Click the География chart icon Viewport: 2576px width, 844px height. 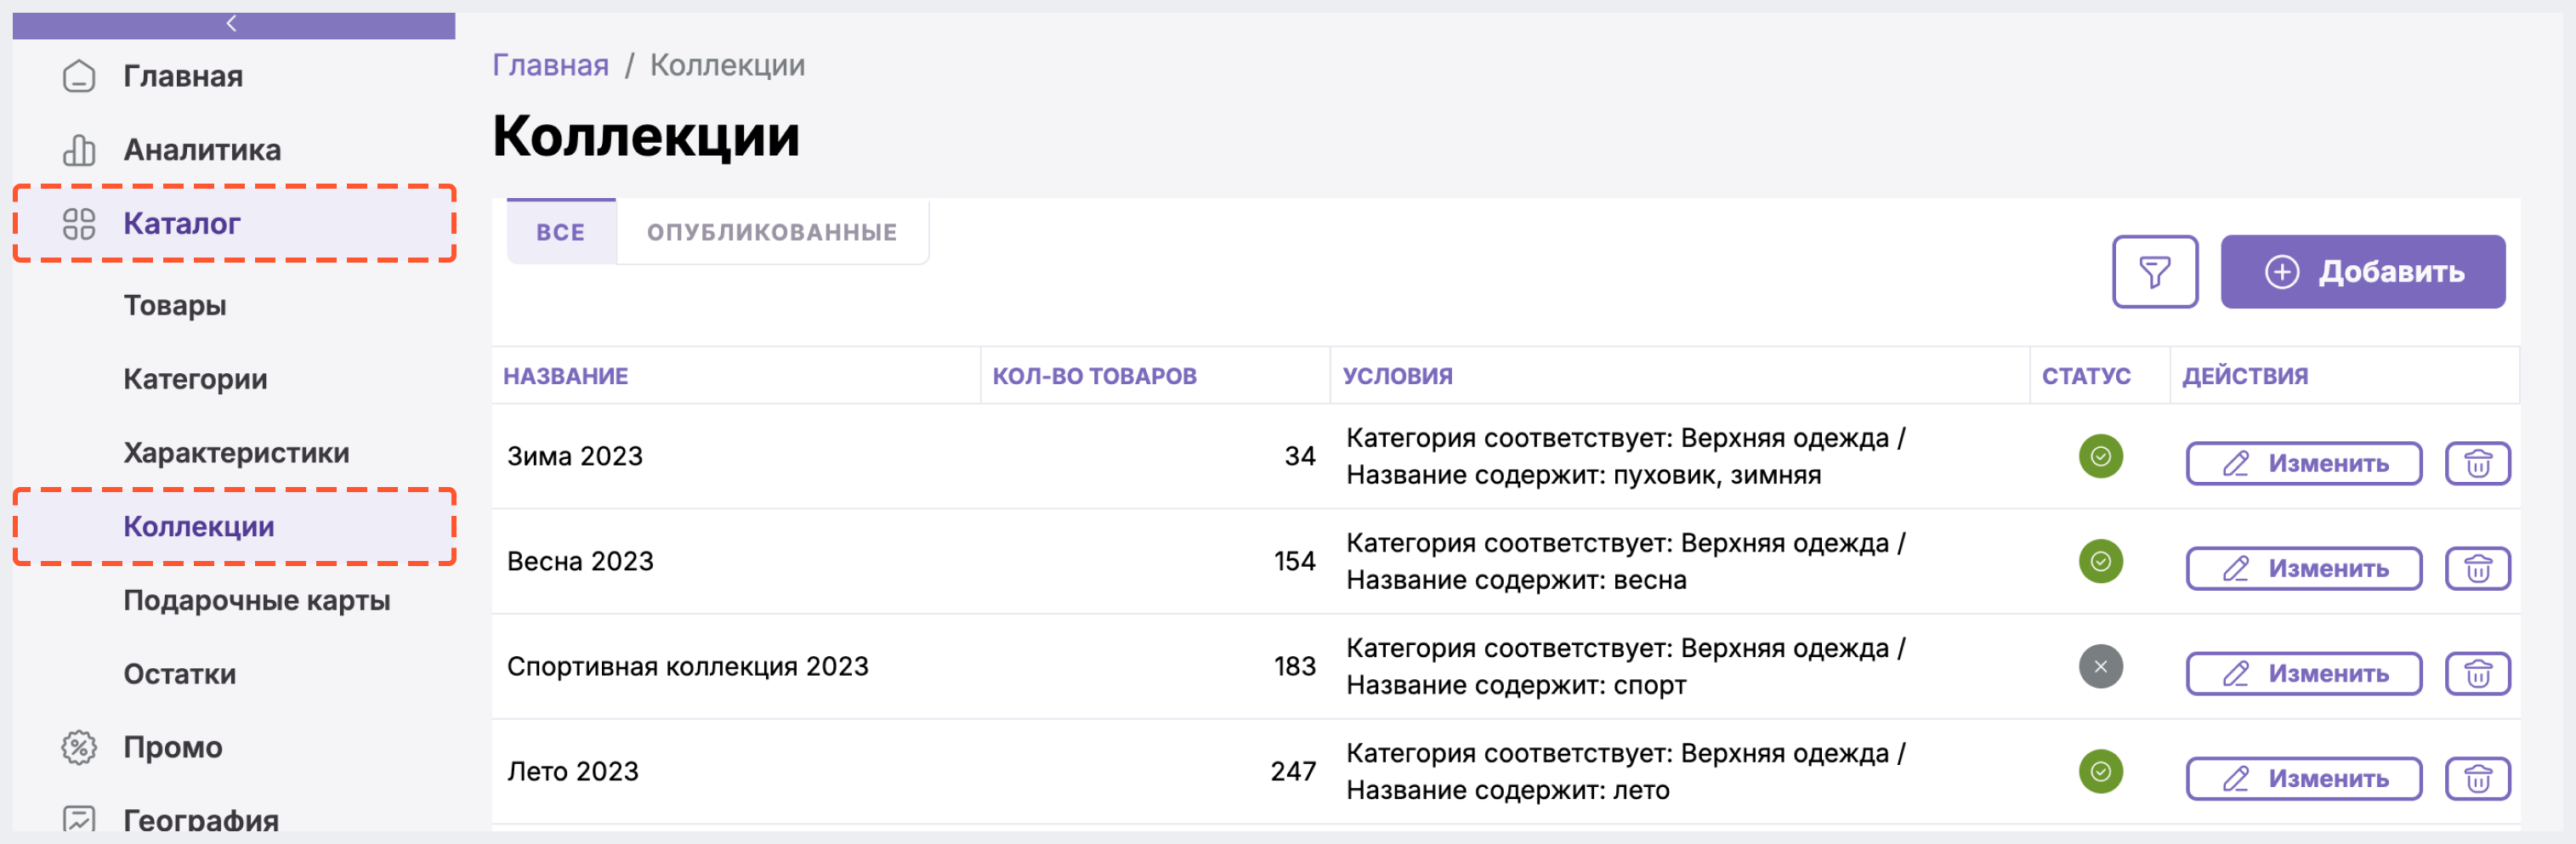(79, 820)
